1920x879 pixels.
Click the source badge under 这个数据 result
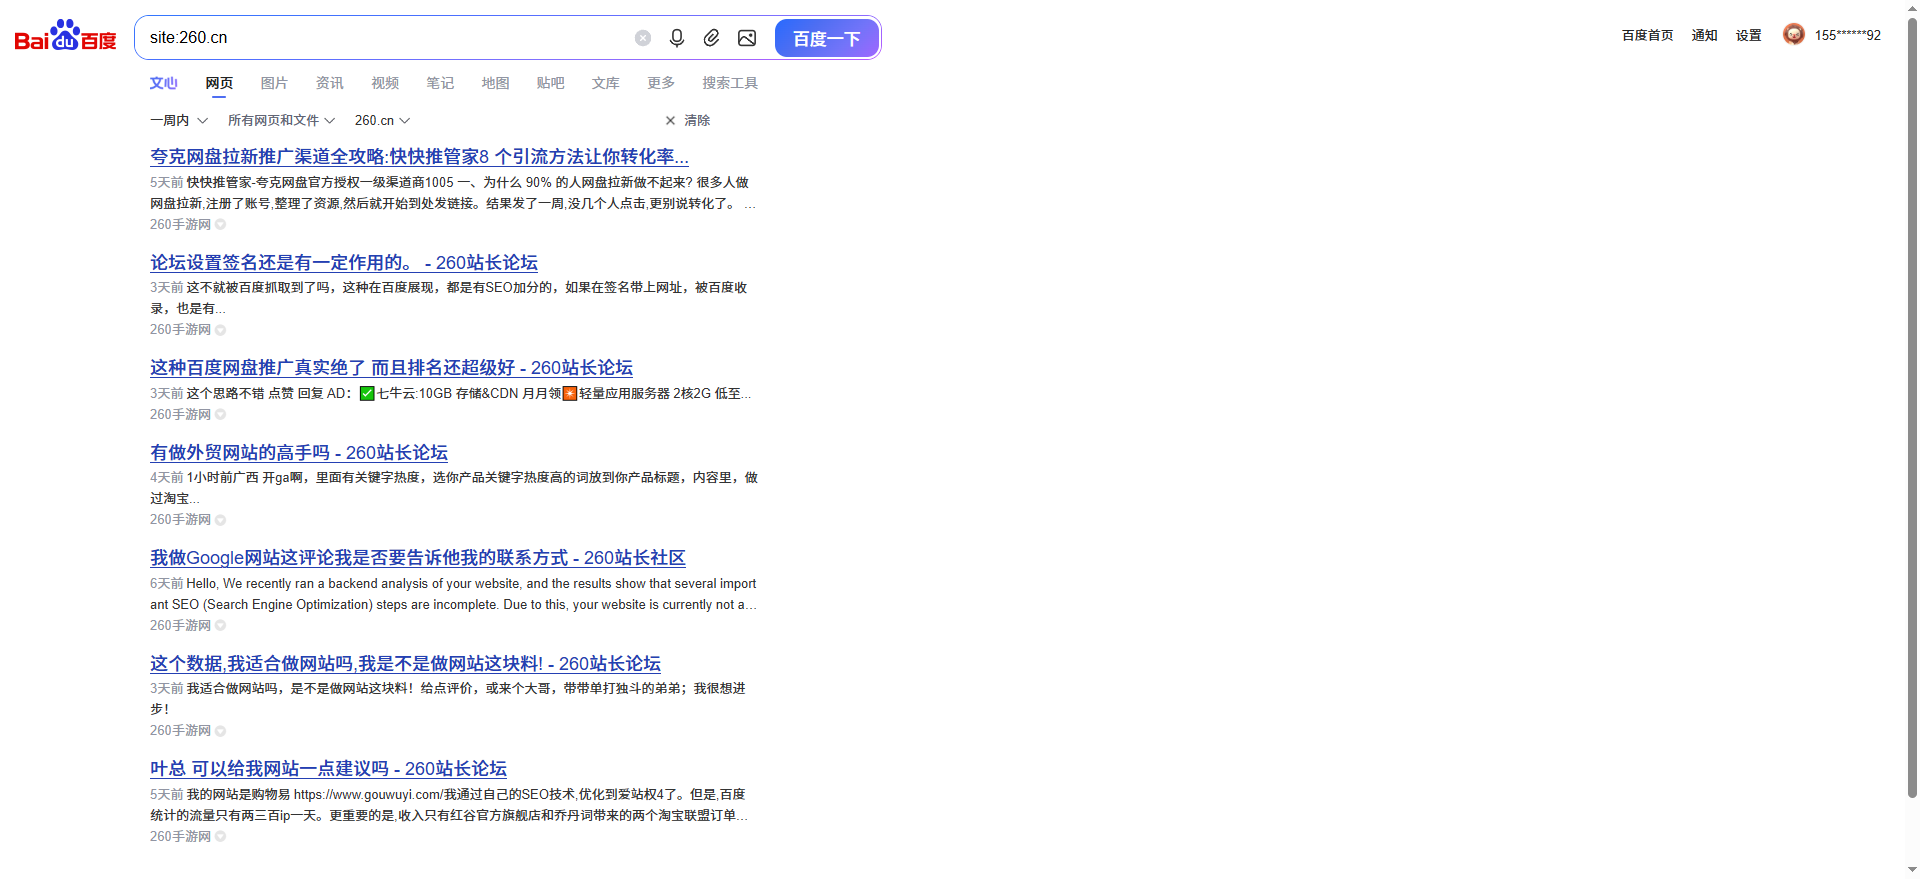tap(221, 731)
